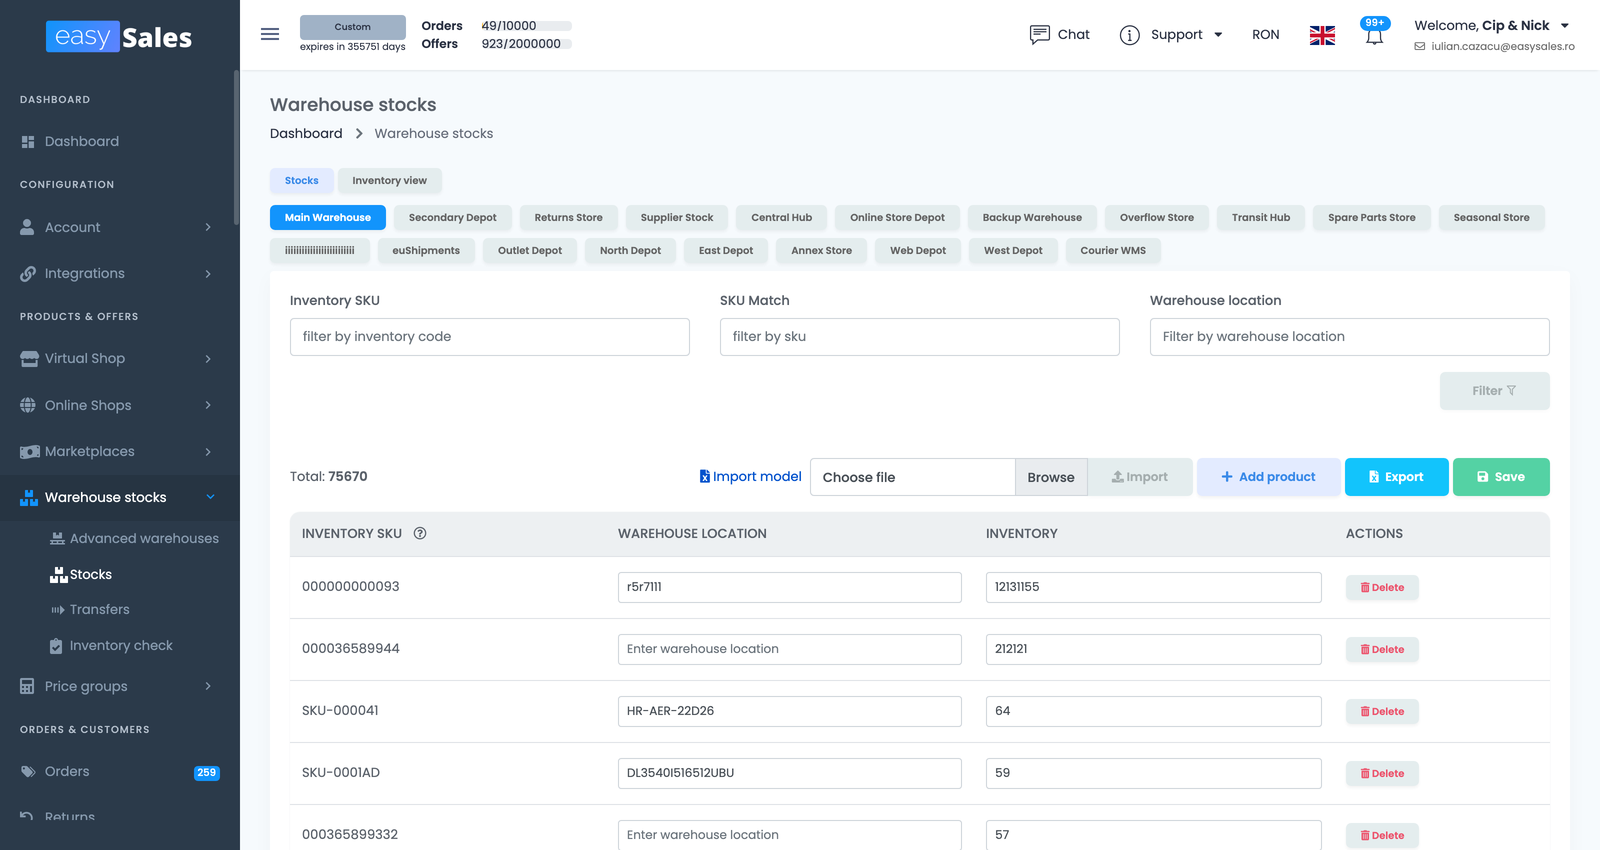Screen dimensions: 1600x850
Task: Click the UK flag language icon
Action: click(1322, 35)
